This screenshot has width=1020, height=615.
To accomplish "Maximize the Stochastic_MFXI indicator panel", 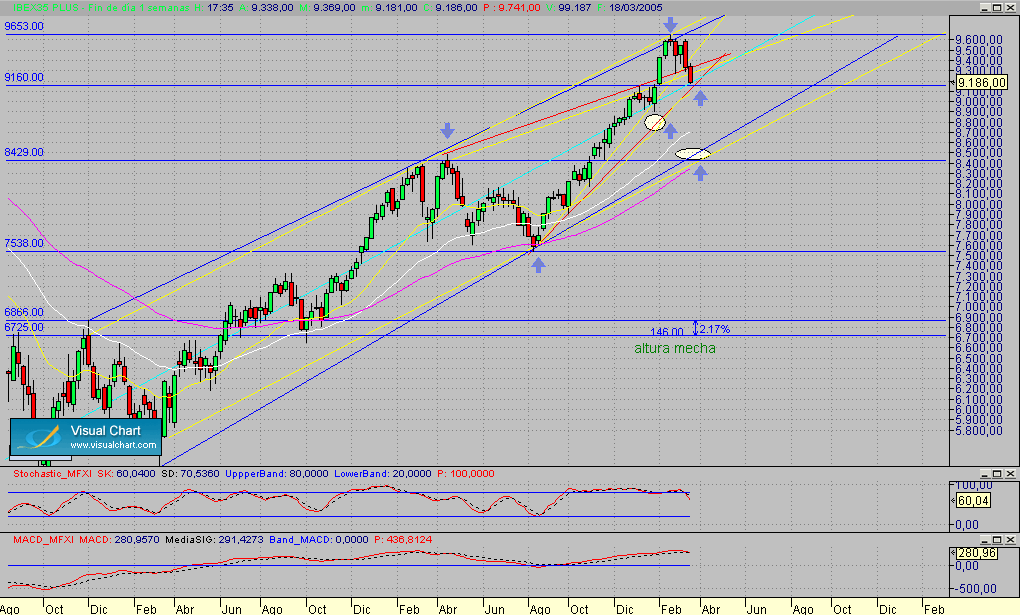I will pyautogui.click(x=998, y=474).
